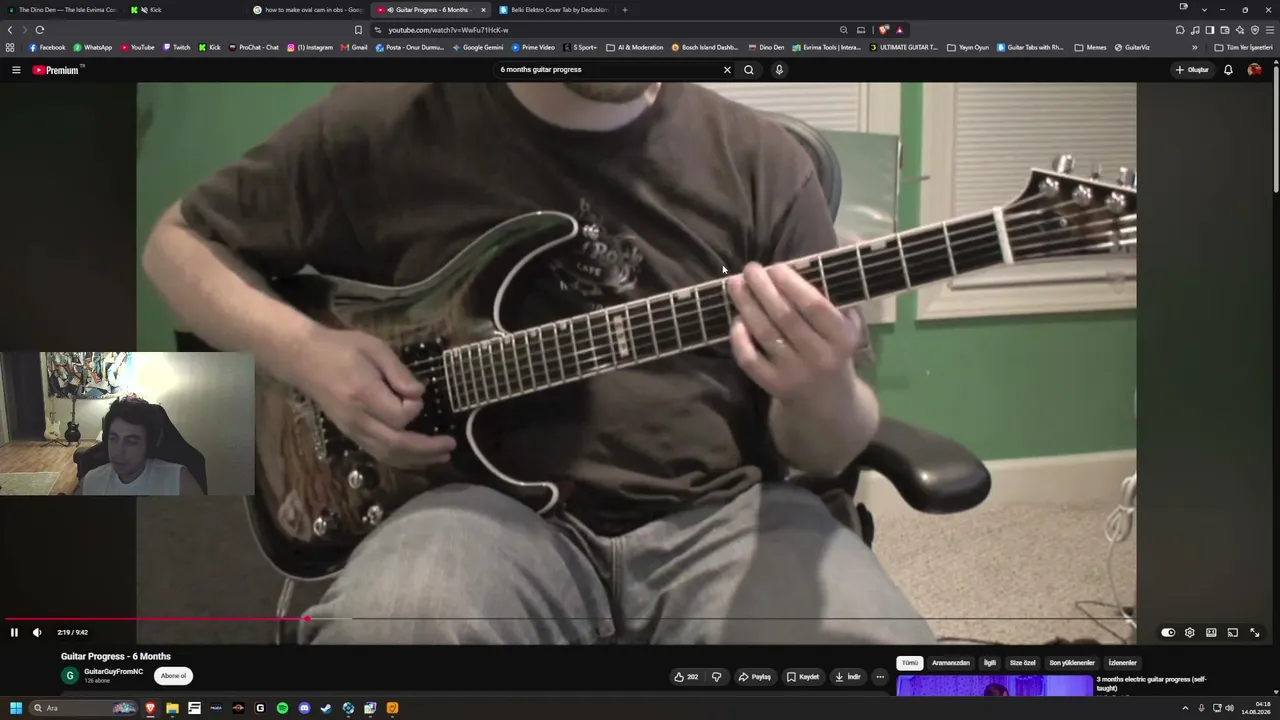Open the YouTube account avatar menu
Screen dimensions: 1280x720
pos(1254,70)
